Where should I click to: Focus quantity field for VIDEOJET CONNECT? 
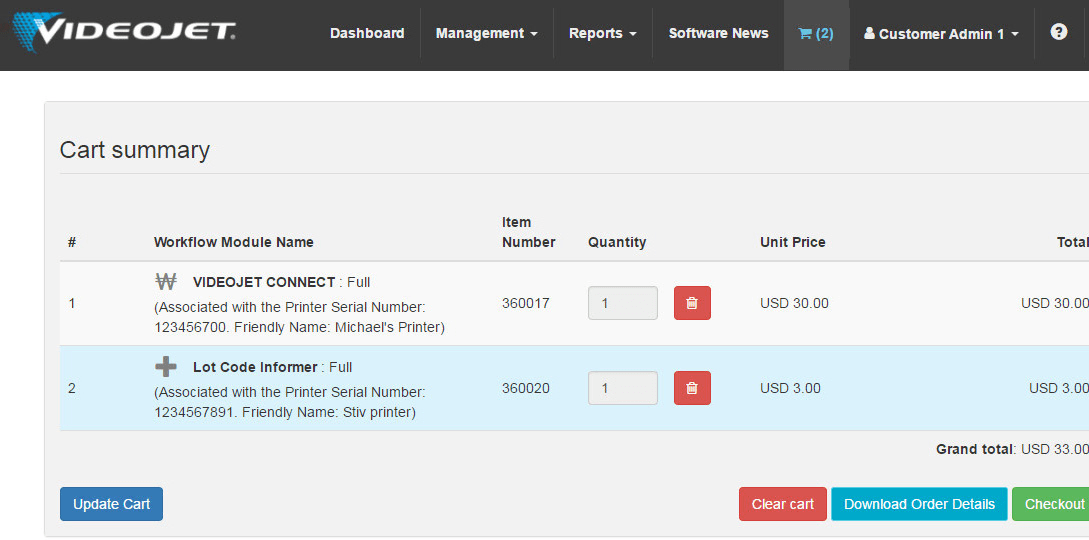(x=623, y=303)
